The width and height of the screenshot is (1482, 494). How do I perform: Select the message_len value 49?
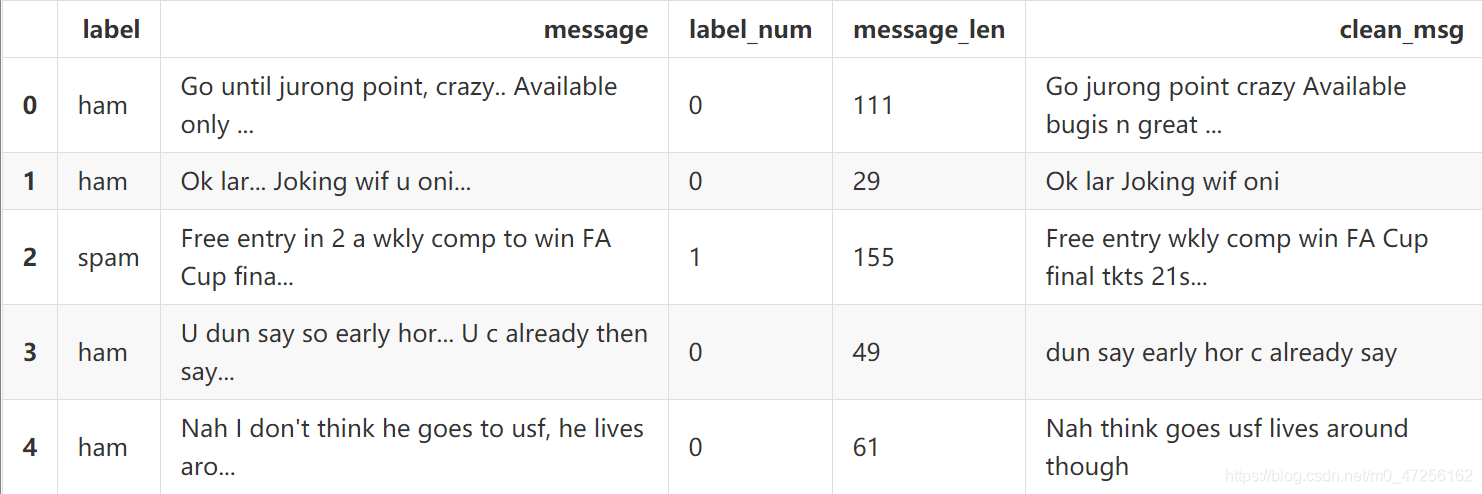(866, 352)
